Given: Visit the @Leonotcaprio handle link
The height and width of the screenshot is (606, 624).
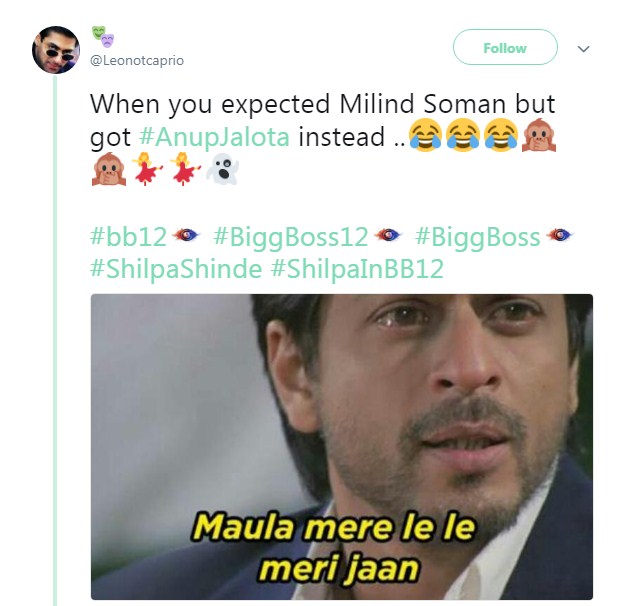Looking at the screenshot, I should (137, 60).
